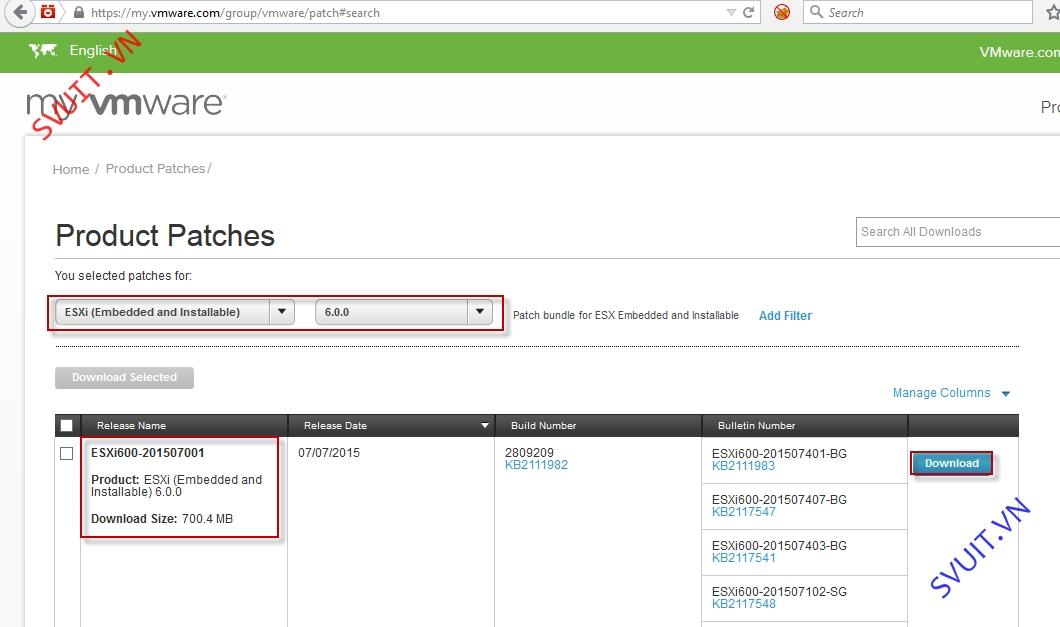Click bulletin ESXi600-201507407-BG text

[779, 500]
